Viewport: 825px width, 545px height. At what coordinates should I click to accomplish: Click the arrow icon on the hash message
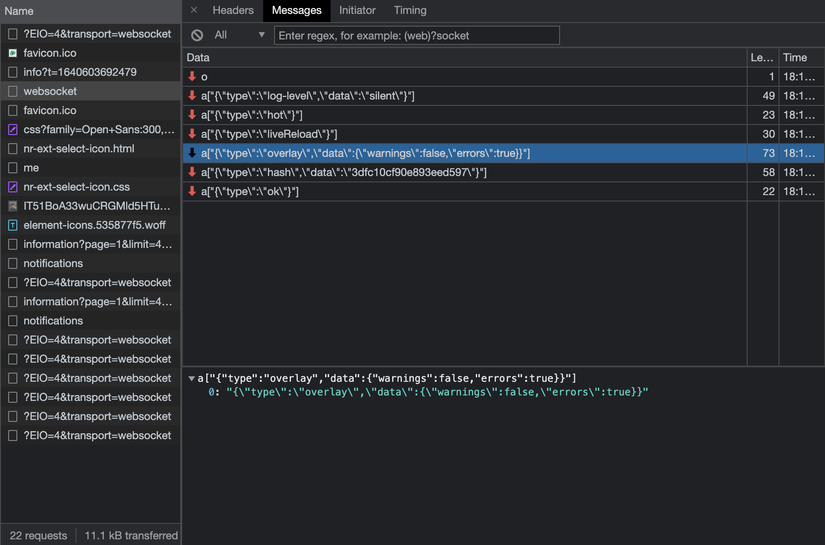click(x=192, y=172)
